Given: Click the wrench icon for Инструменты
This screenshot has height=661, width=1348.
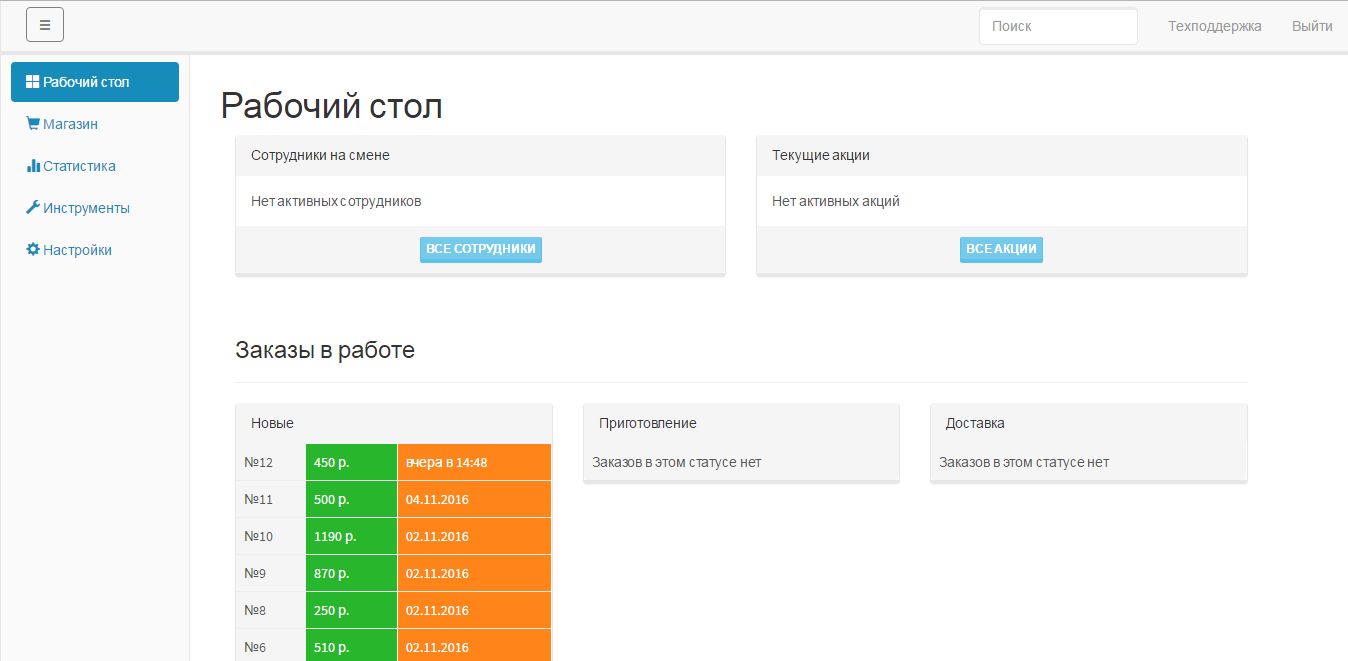Looking at the screenshot, I should click(x=33, y=208).
